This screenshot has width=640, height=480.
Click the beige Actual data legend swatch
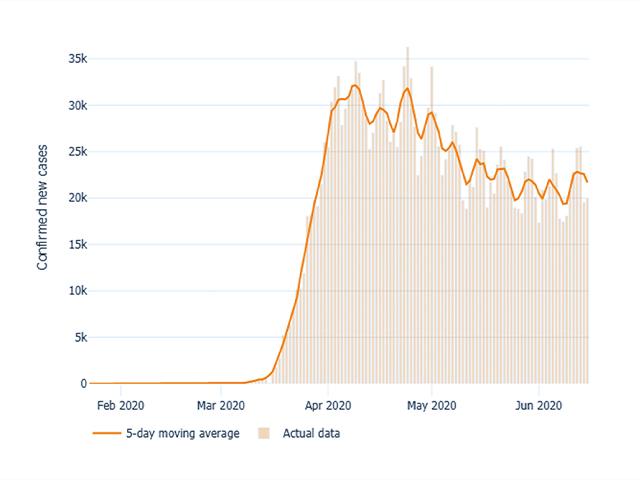(x=265, y=434)
